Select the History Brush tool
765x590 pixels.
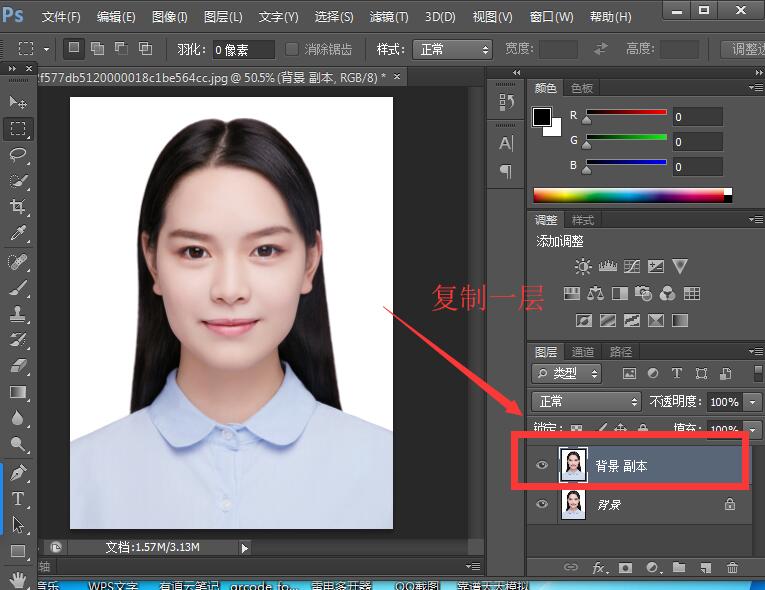(x=18, y=340)
